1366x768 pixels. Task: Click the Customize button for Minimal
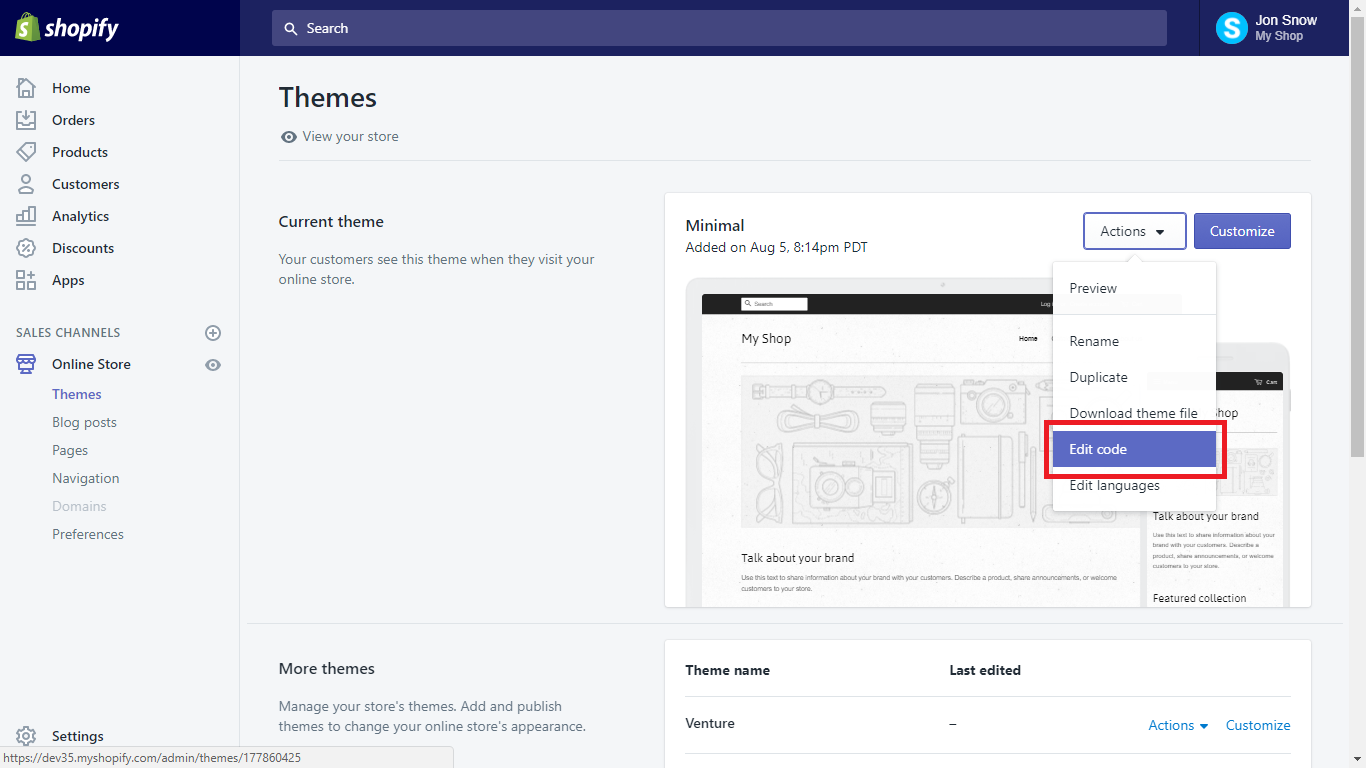pyautogui.click(x=1242, y=231)
